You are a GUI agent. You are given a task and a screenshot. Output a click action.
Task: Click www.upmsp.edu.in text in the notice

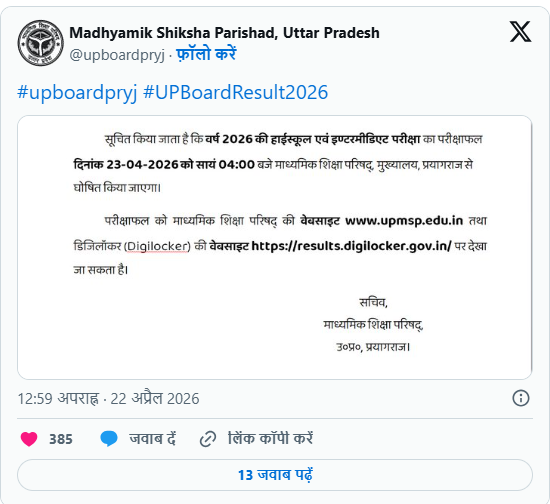[x=404, y=221]
